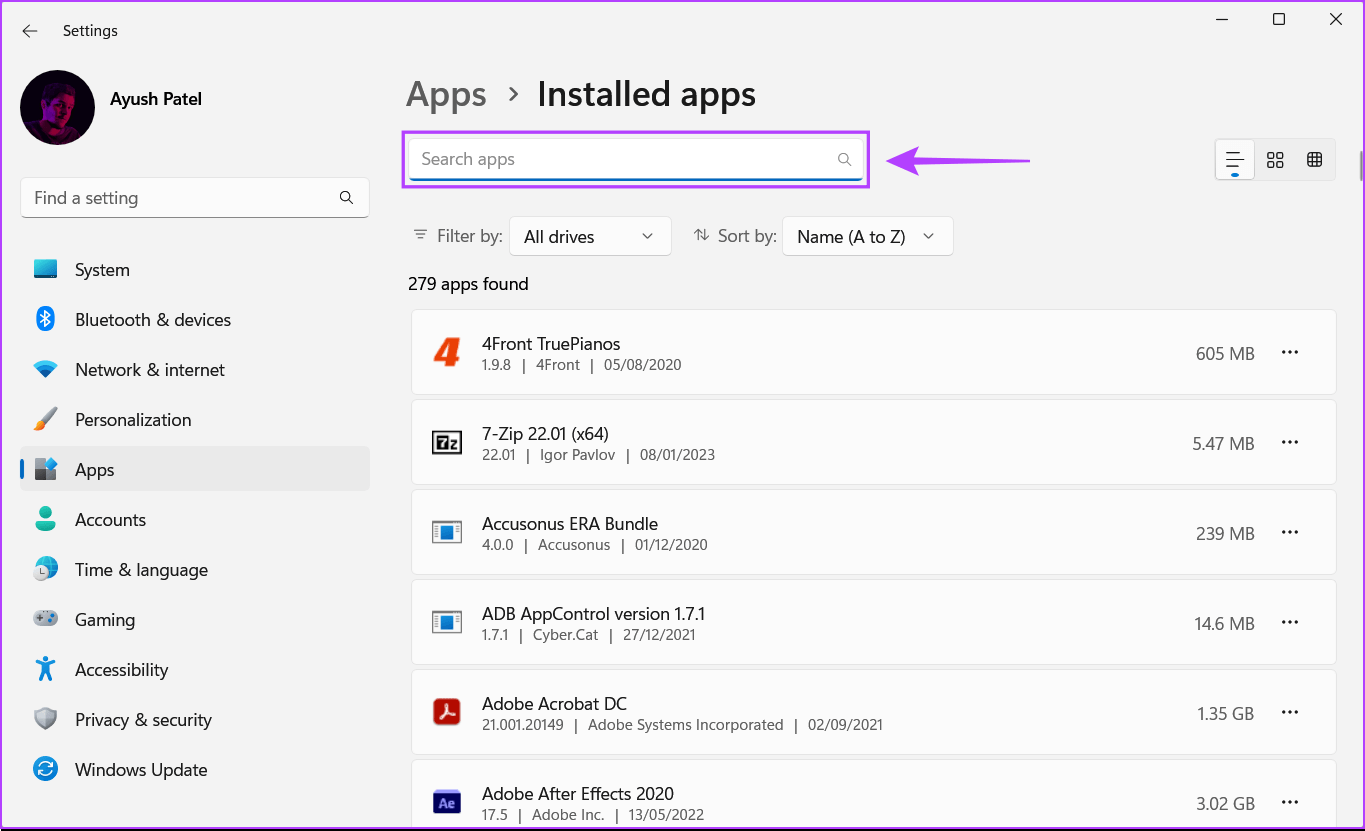Maximize the Settings window
Viewport: 1365px width, 831px height.
point(1279,19)
